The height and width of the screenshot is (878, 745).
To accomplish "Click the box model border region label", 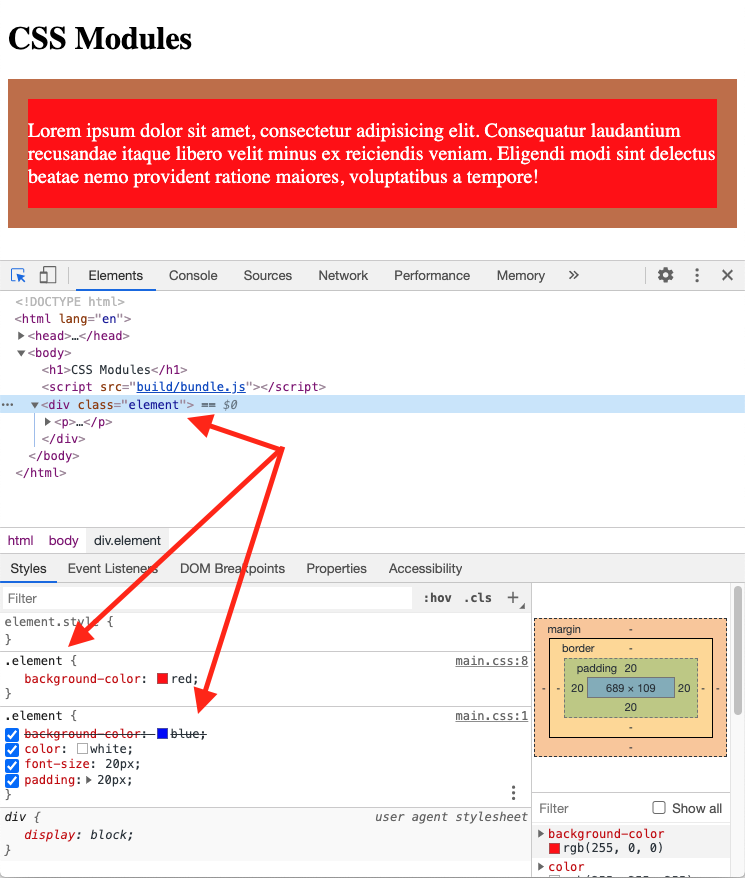I will point(578,648).
